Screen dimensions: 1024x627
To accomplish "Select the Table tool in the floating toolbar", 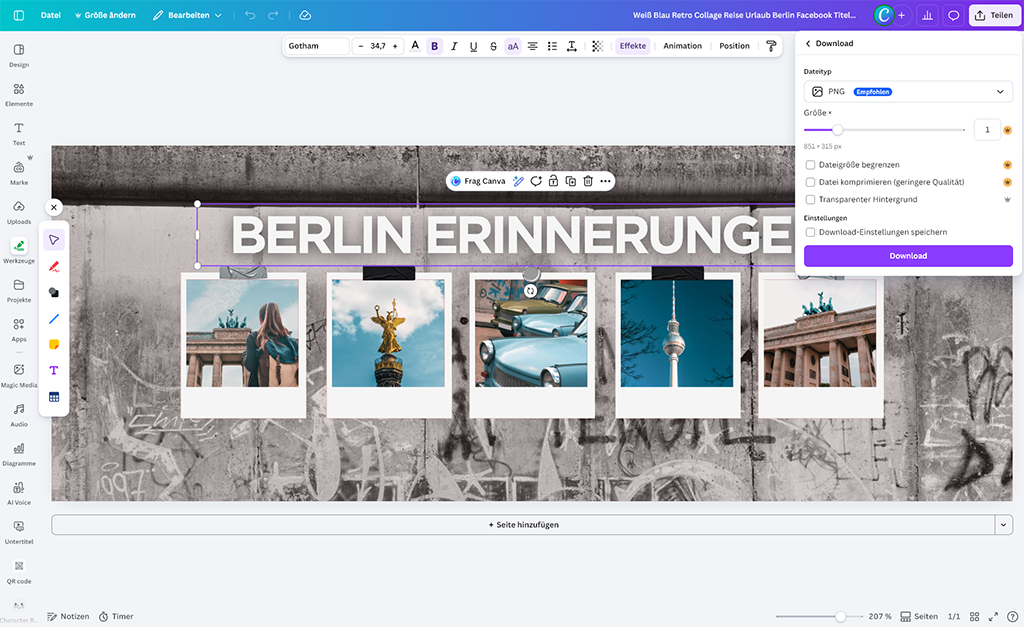I will pos(54,396).
